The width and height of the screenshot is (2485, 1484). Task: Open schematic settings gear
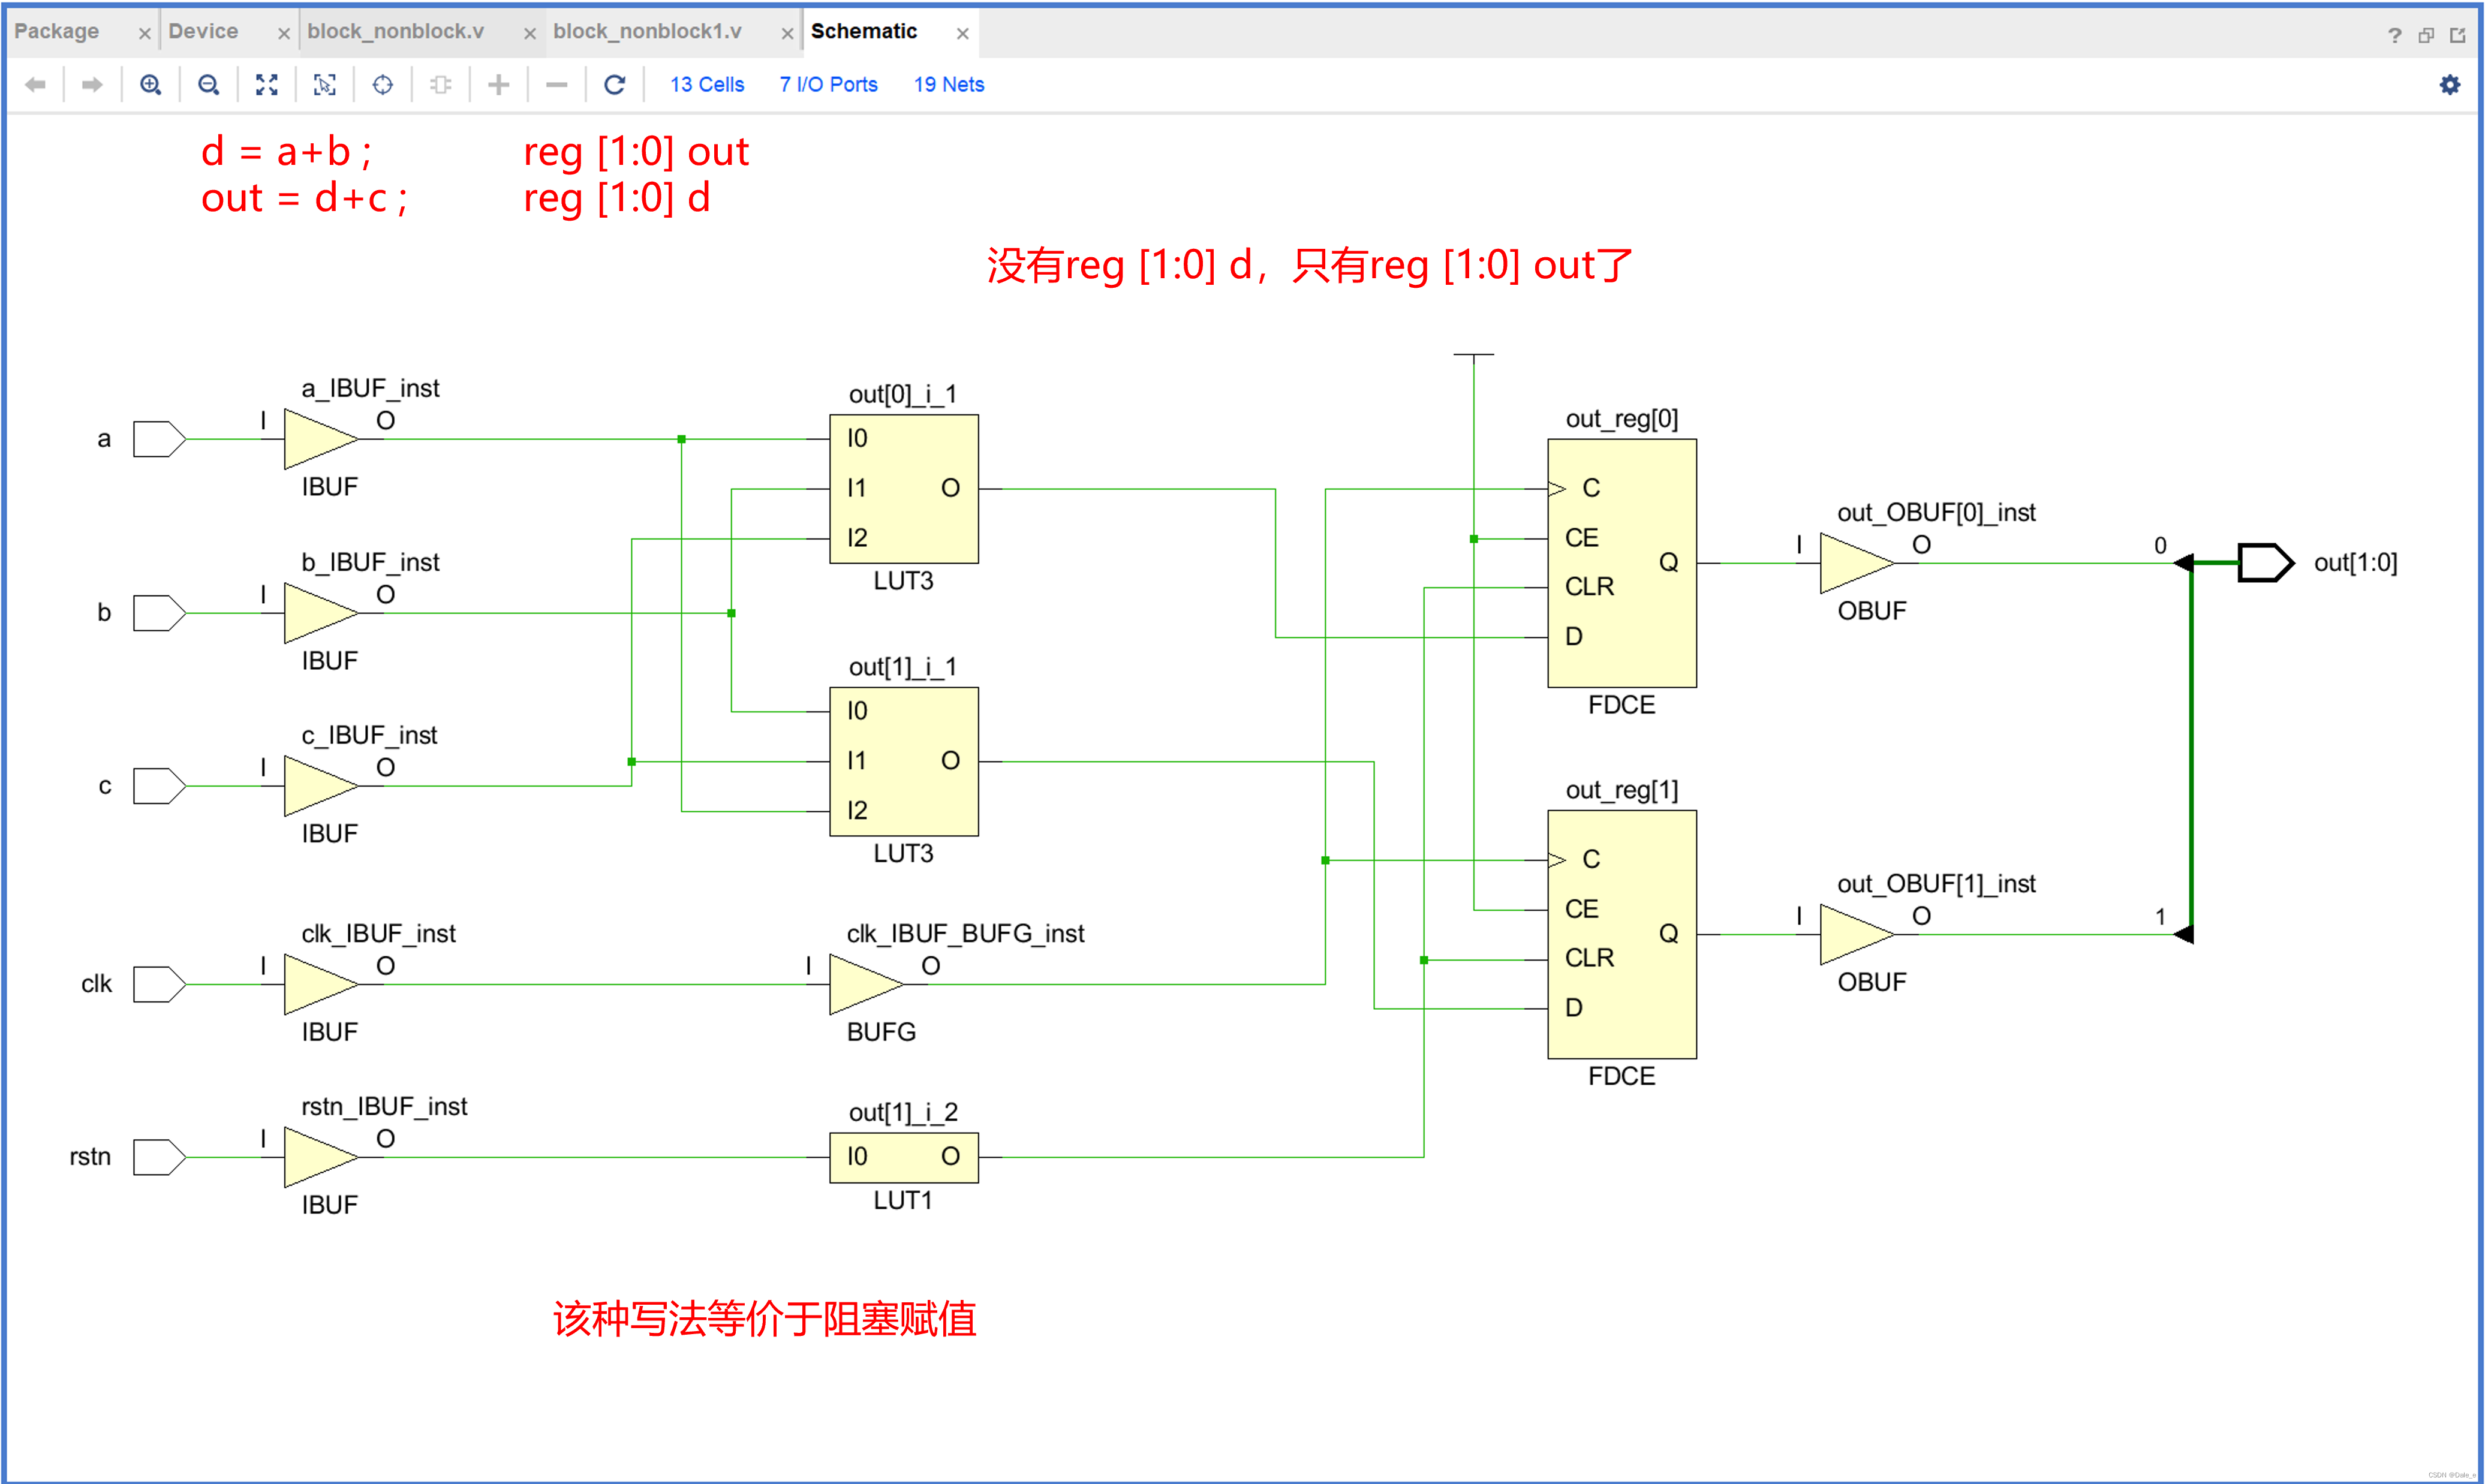[x=2449, y=85]
